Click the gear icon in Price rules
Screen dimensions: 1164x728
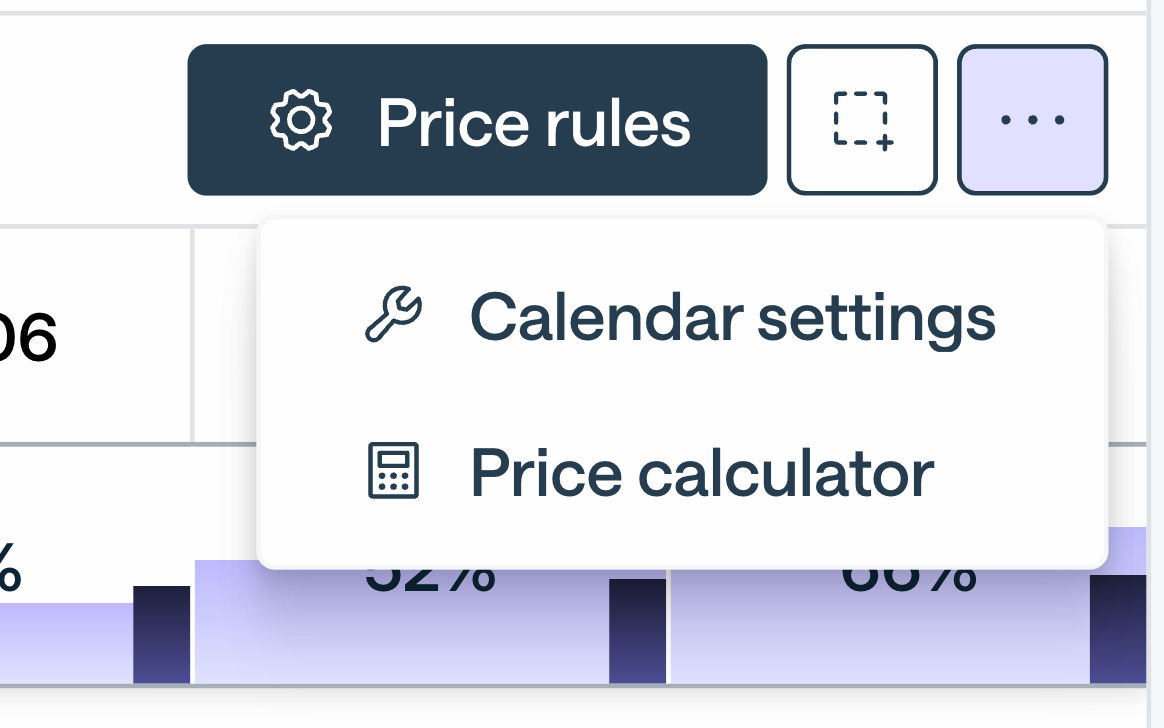pos(301,121)
